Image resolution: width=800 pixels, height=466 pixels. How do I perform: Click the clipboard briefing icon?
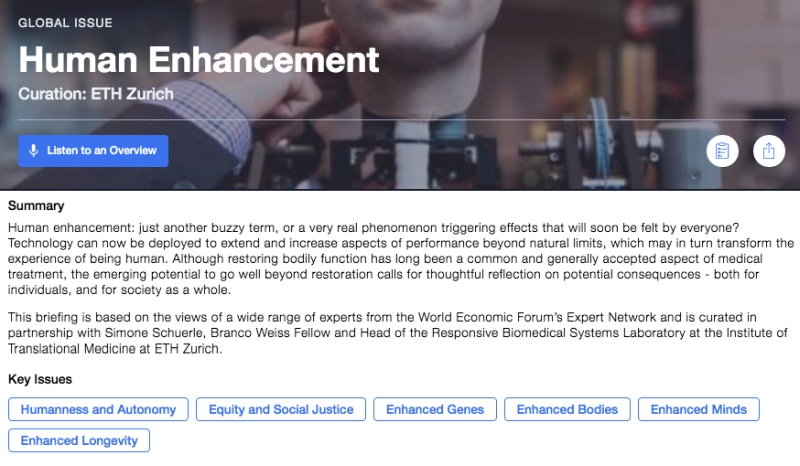point(722,151)
